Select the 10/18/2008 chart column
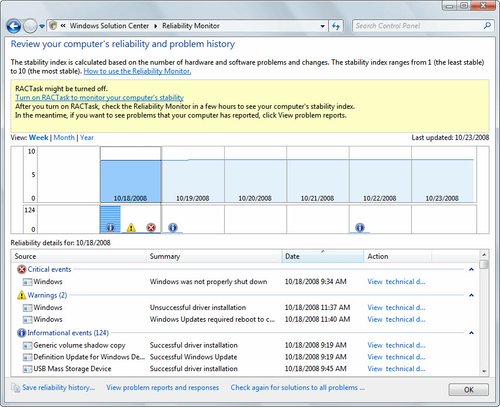Viewport: 500px width, 407px height. 130,175
